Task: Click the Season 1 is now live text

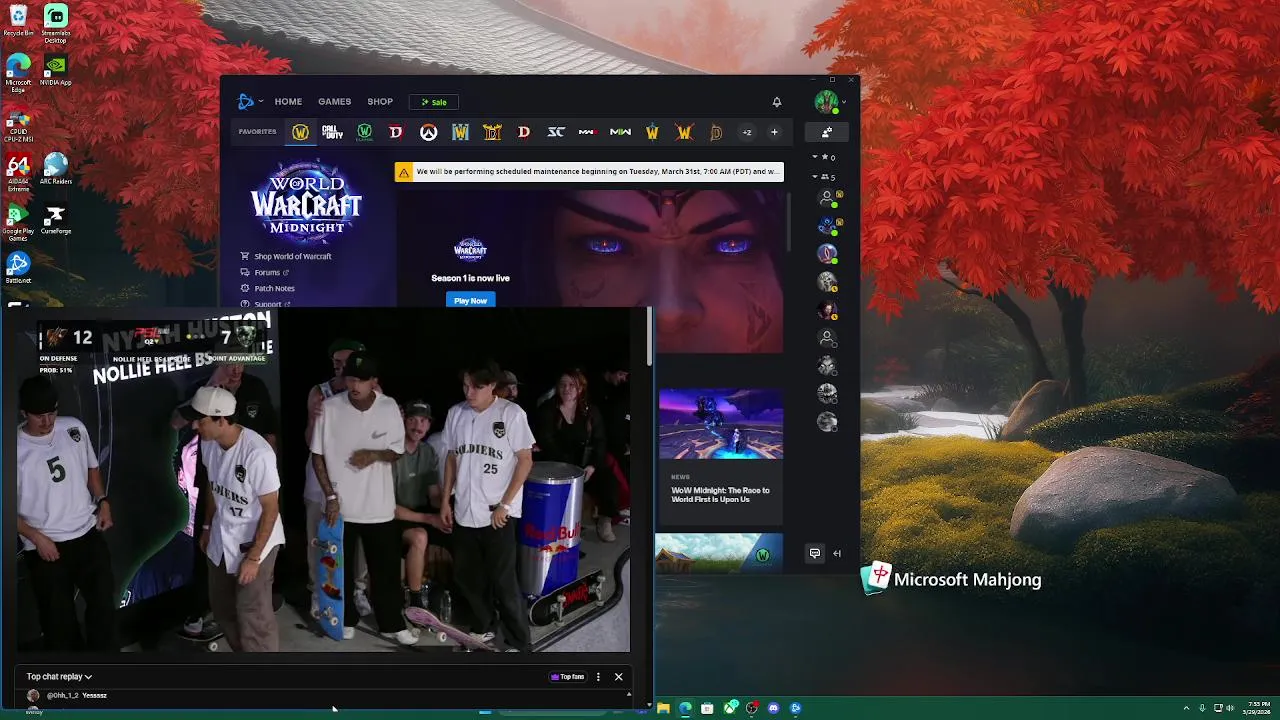Action: coord(470,278)
